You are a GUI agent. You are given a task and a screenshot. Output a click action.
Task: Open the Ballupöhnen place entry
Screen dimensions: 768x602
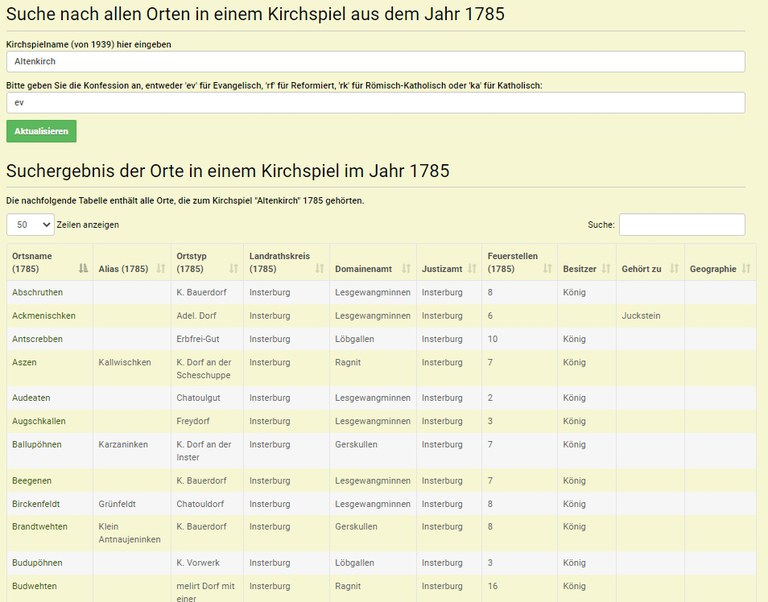point(37,445)
